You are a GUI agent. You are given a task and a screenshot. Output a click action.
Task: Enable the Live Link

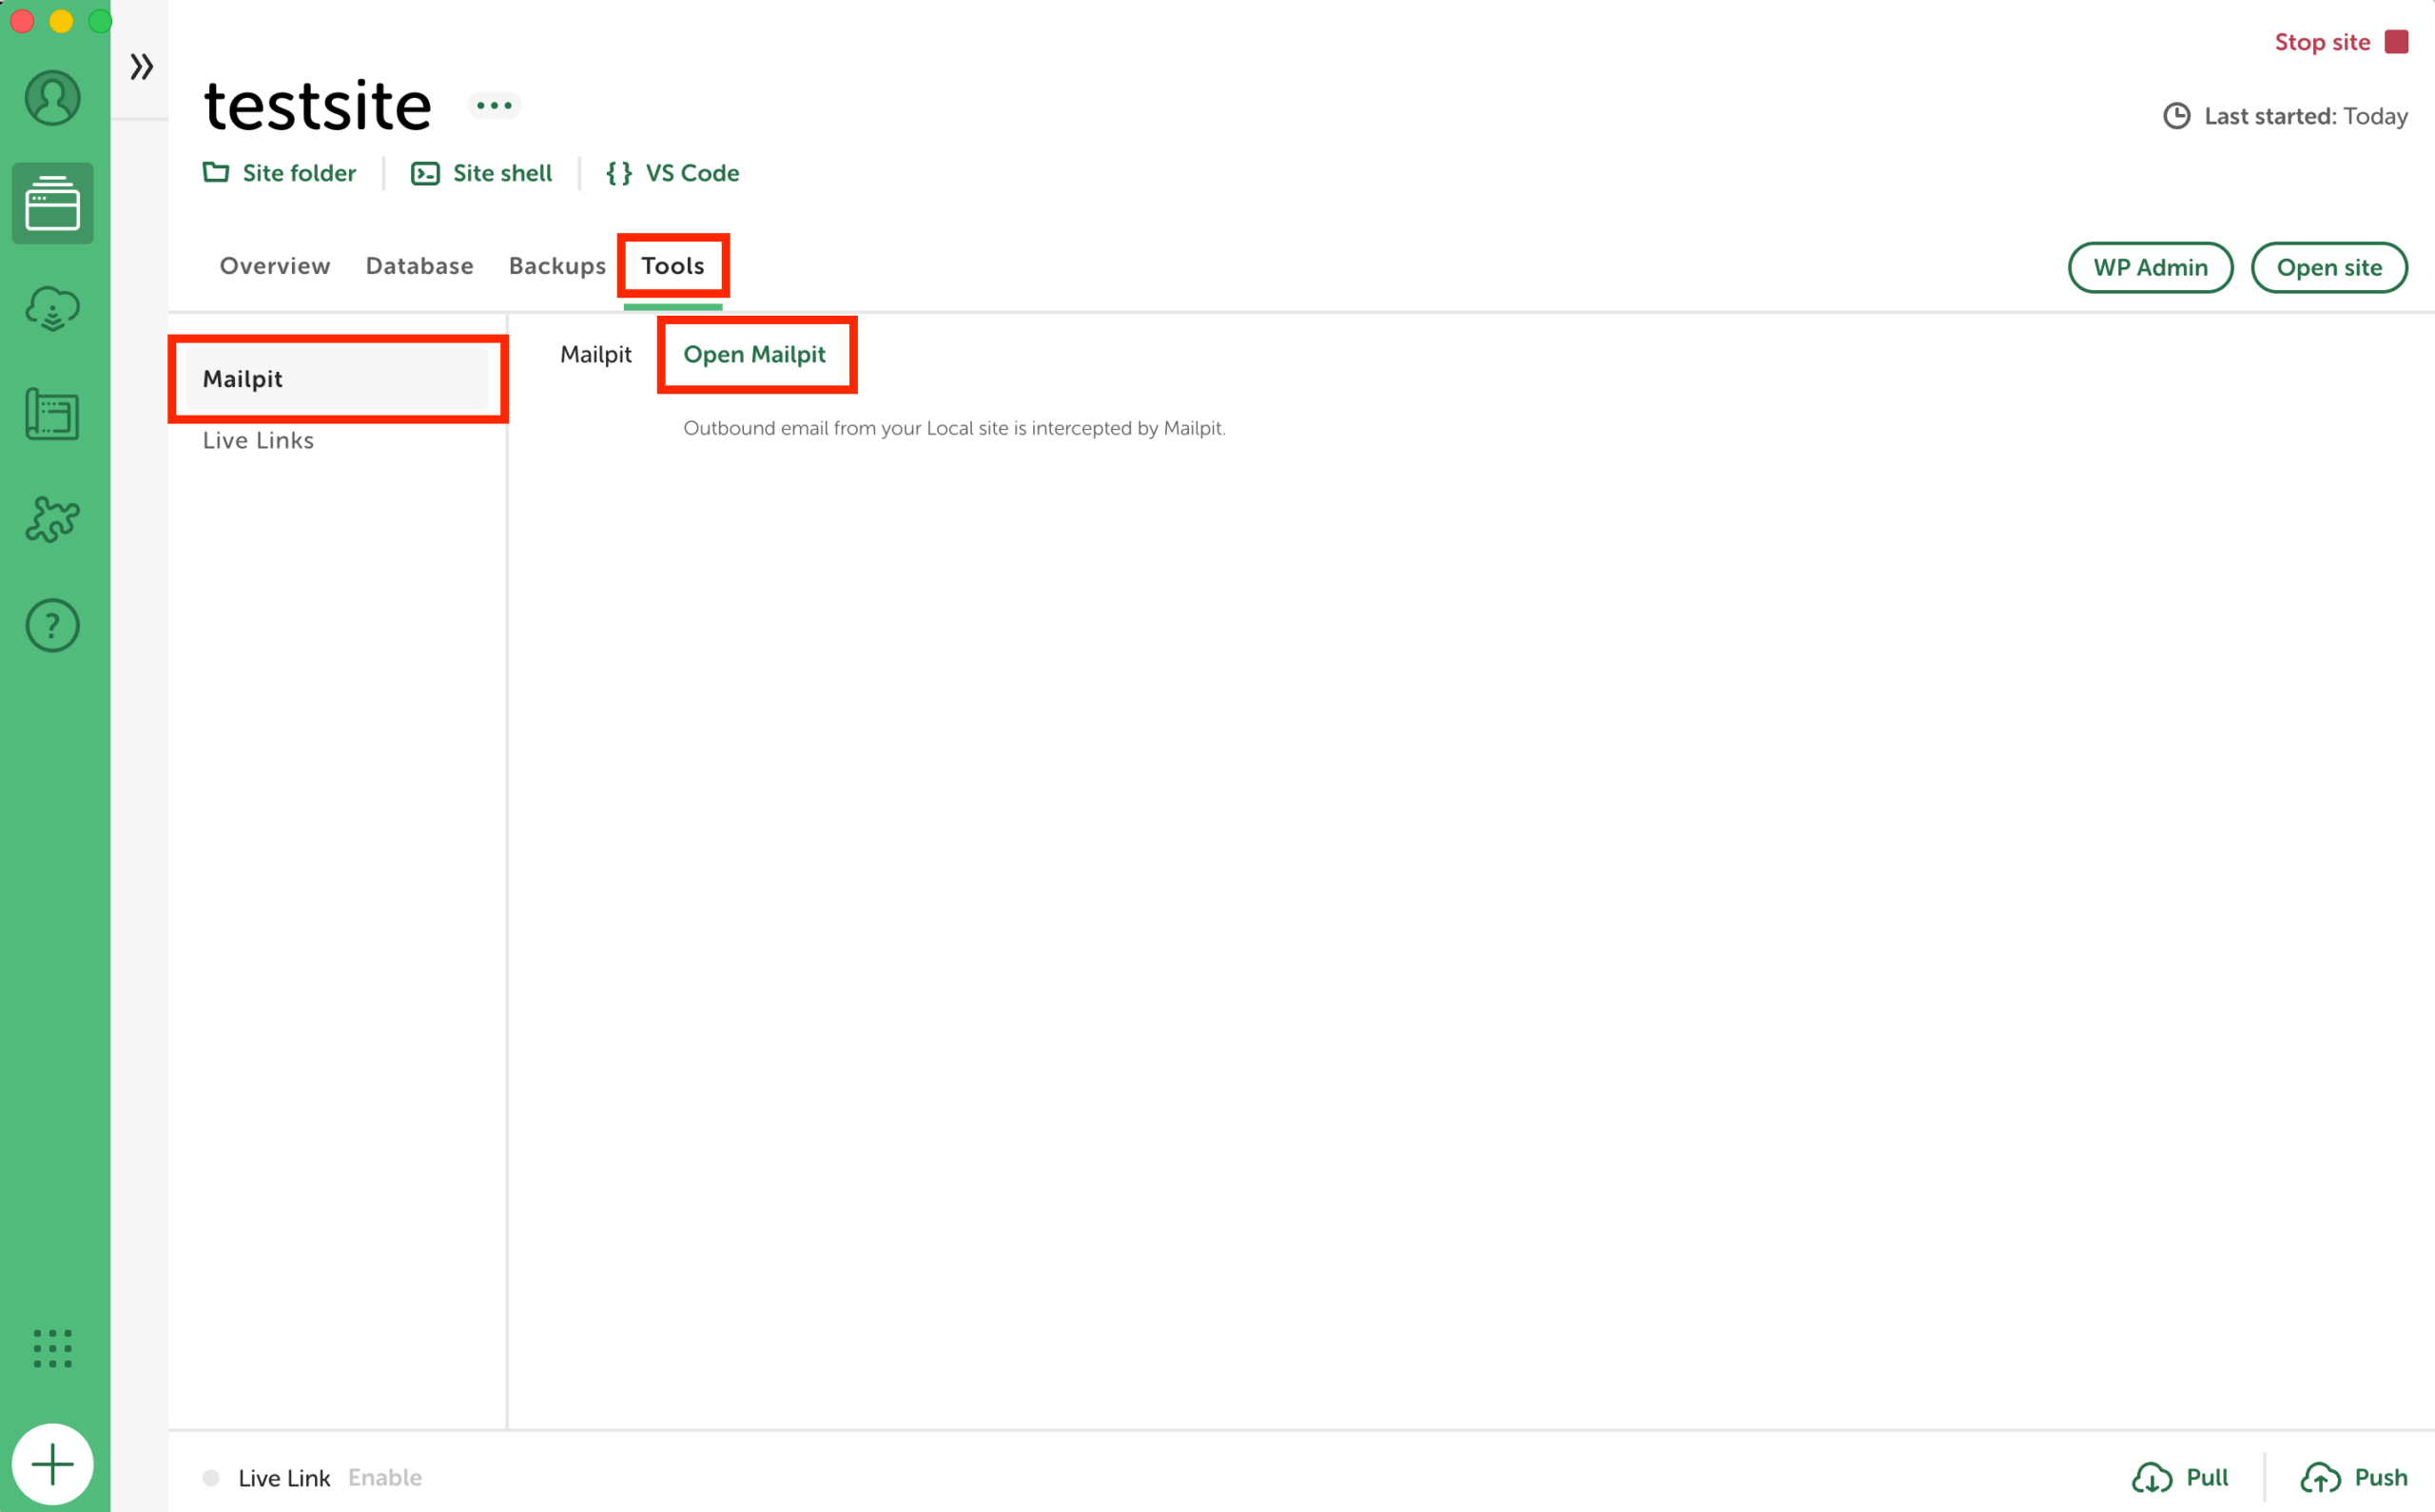[385, 1477]
